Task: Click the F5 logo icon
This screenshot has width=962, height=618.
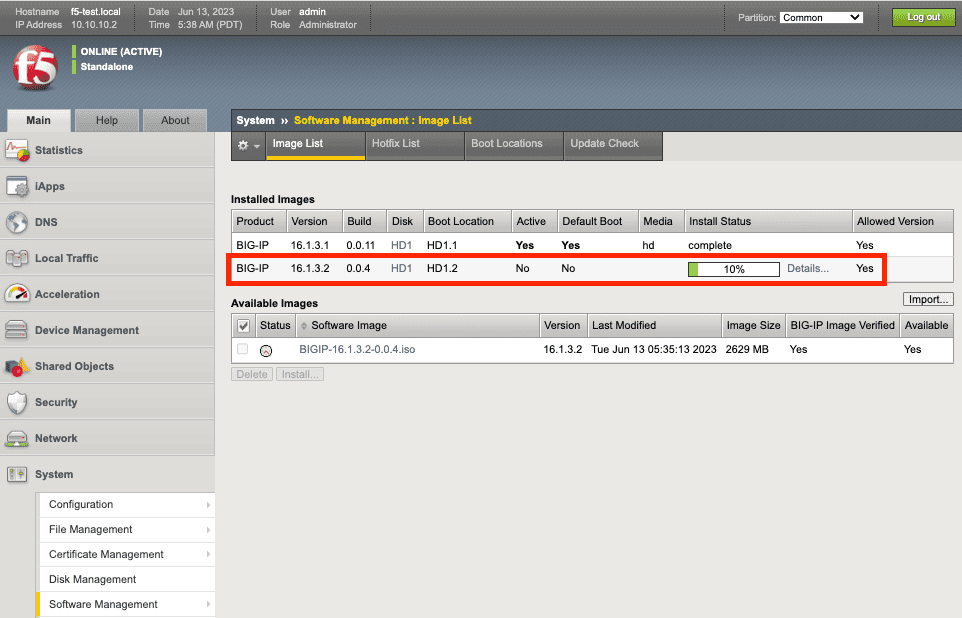Action: pos(35,68)
